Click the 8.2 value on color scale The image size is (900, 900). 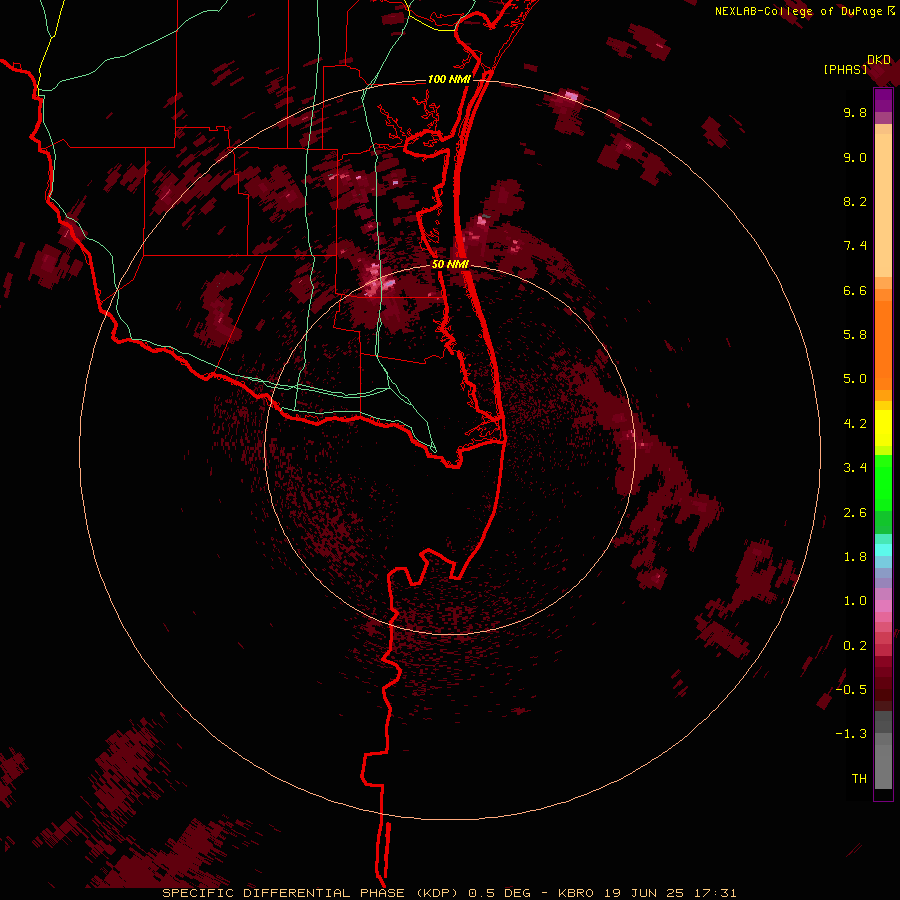tap(855, 201)
